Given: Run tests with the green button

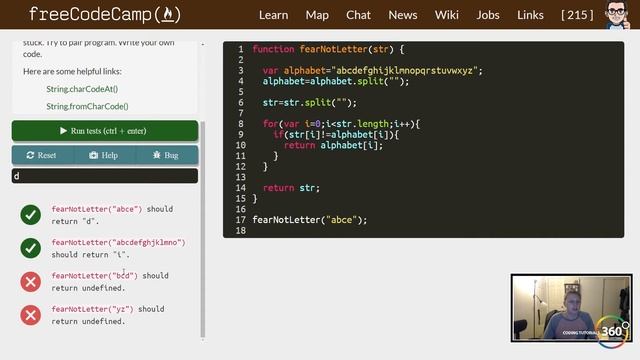Looking at the screenshot, I should [105, 131].
